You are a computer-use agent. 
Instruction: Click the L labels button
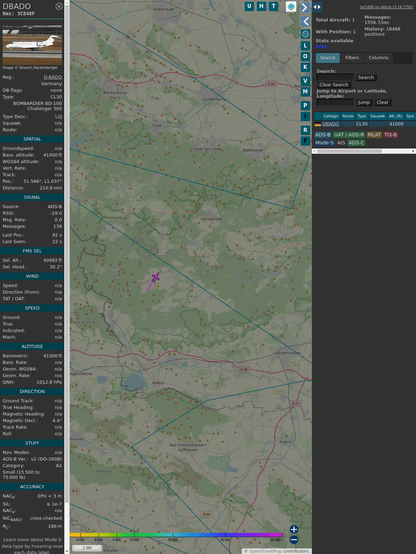pyautogui.click(x=305, y=46)
